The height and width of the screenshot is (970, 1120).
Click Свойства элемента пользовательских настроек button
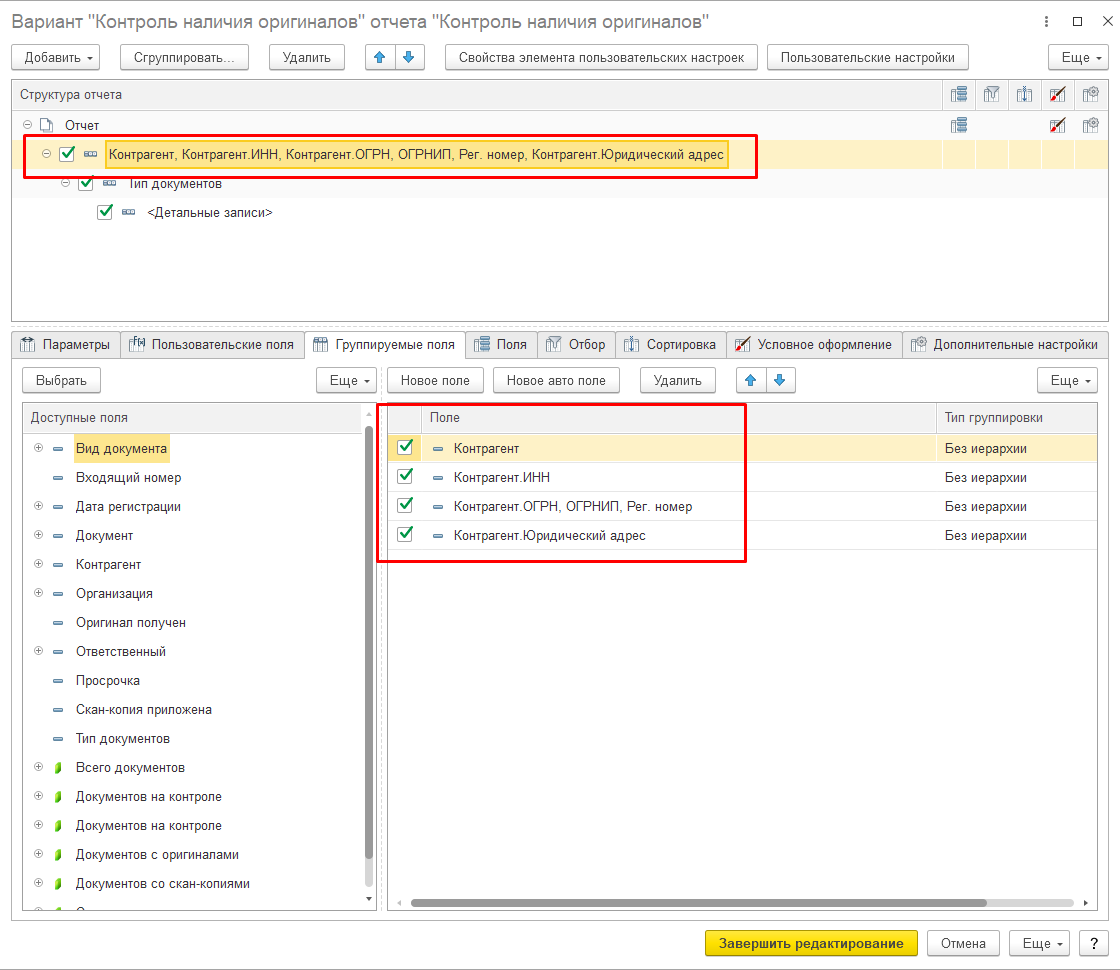click(601, 57)
